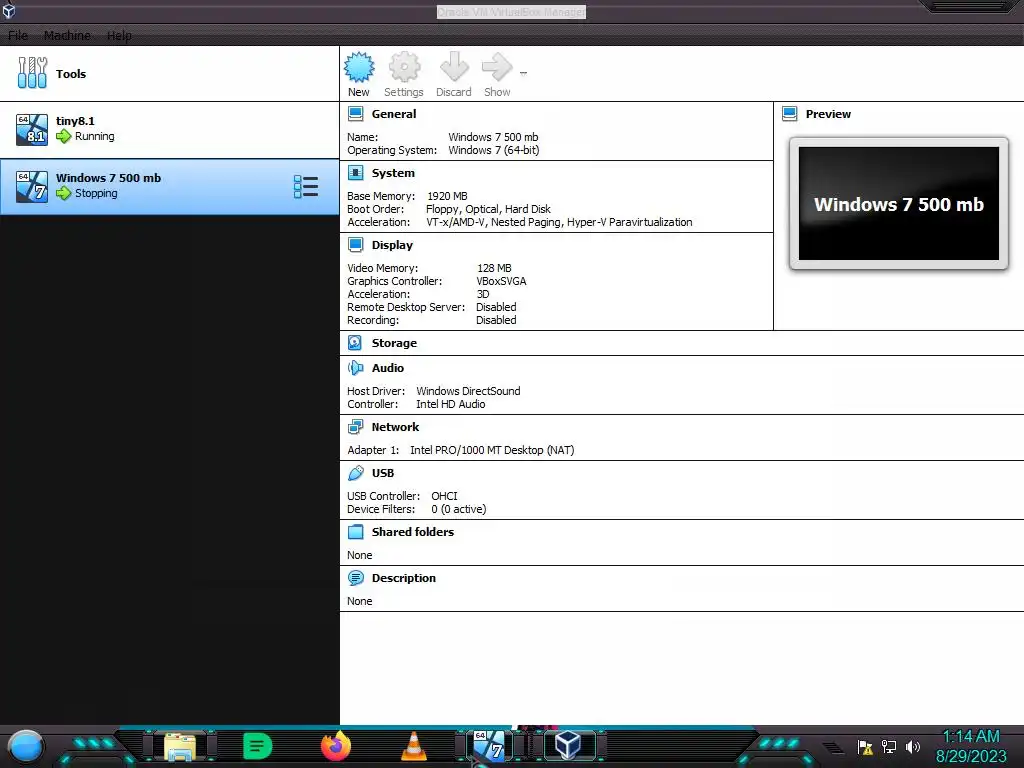The height and width of the screenshot is (768, 1024).
Task: Open the dropdown arrow next to Show
Action: (x=523, y=73)
